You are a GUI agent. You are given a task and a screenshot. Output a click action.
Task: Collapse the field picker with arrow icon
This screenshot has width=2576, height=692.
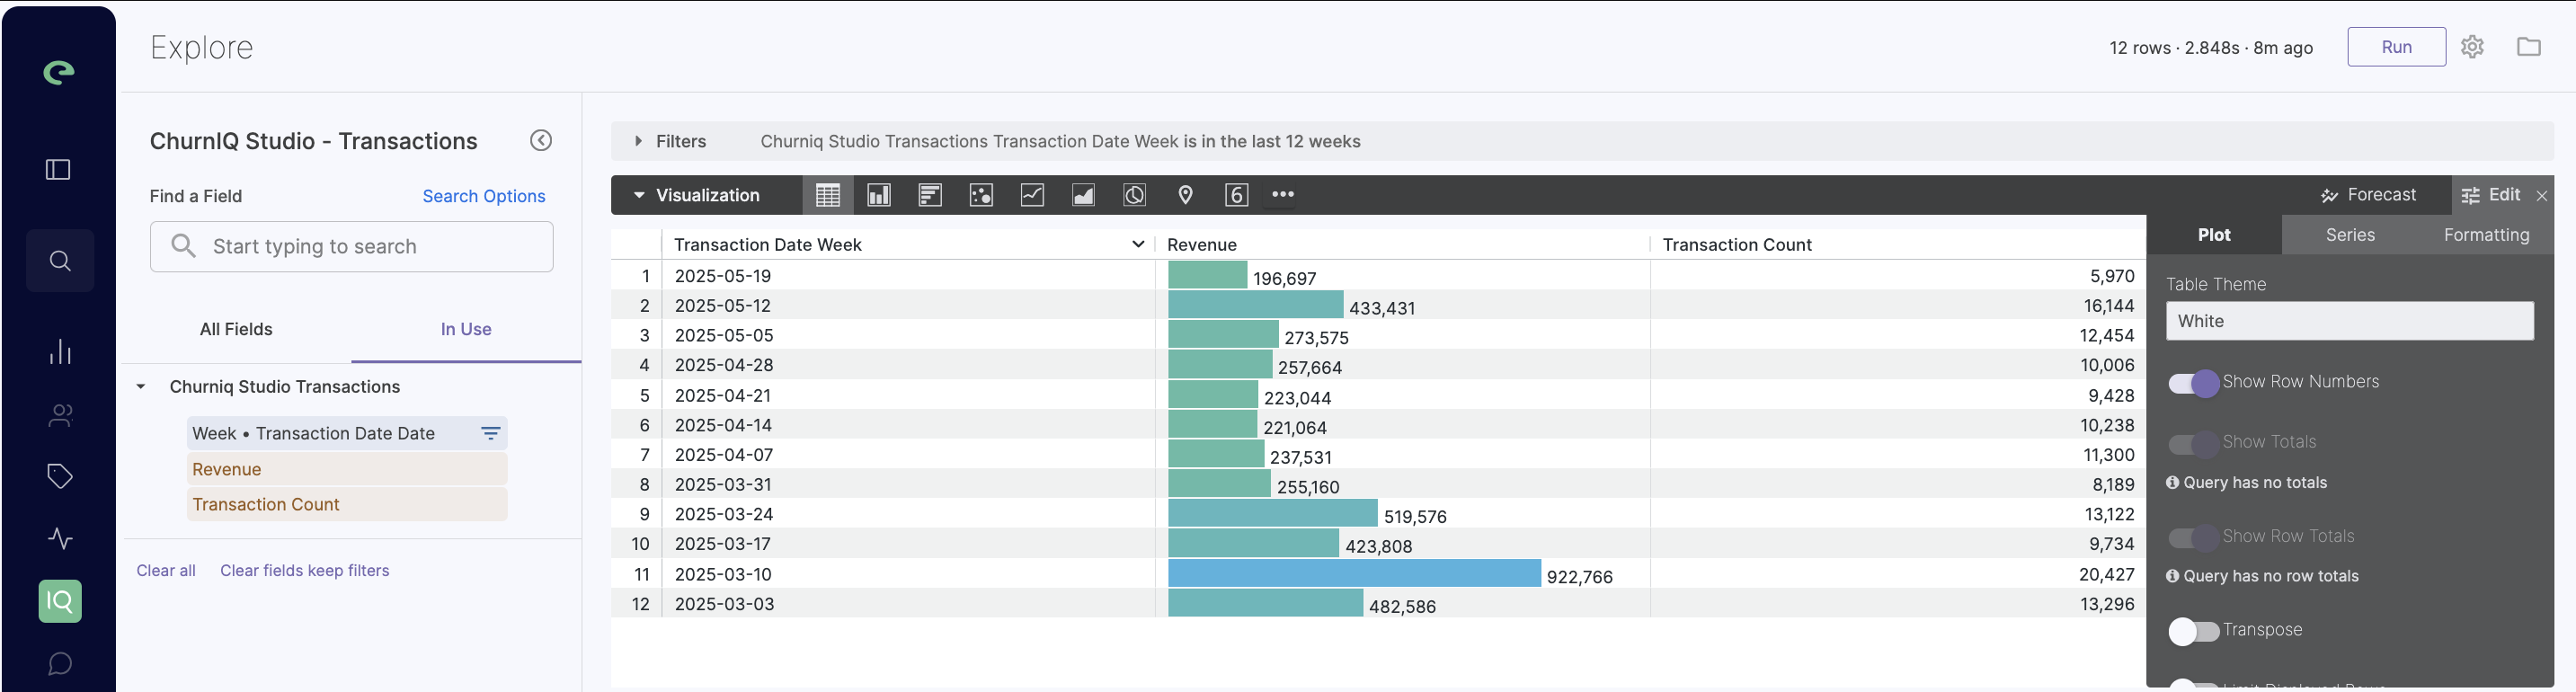(x=541, y=141)
